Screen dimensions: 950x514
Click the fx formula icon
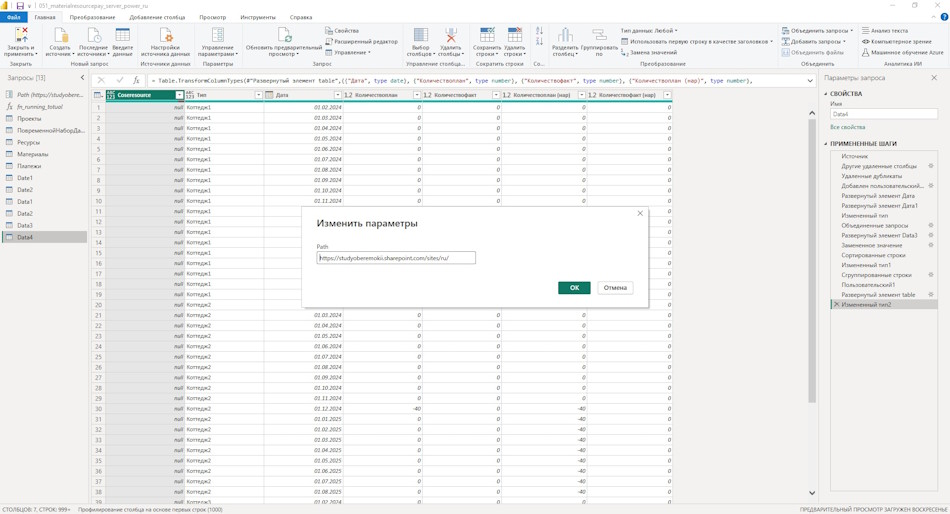click(136, 80)
